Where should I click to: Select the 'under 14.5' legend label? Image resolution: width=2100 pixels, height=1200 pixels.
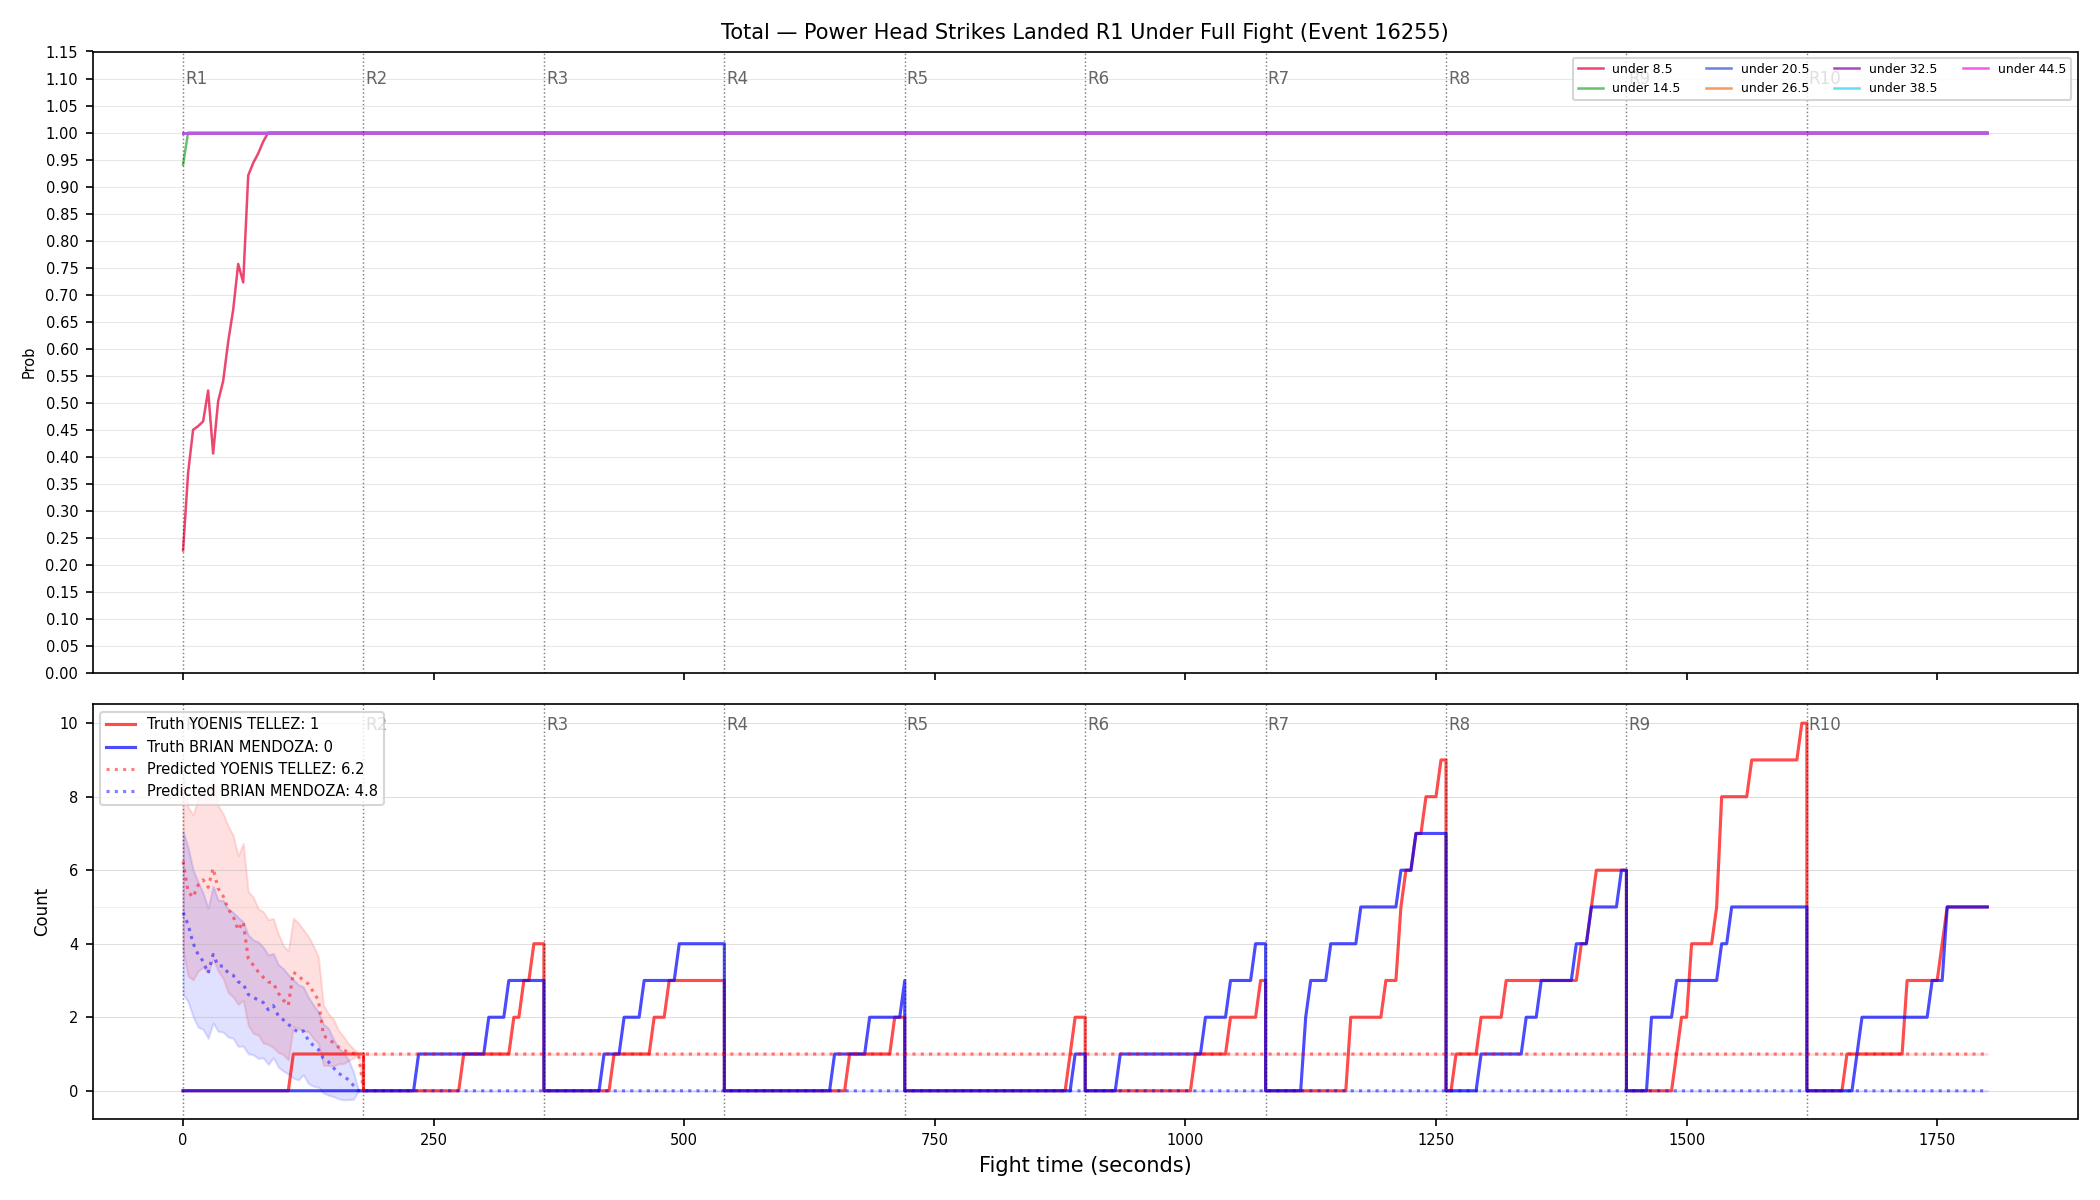point(1646,88)
